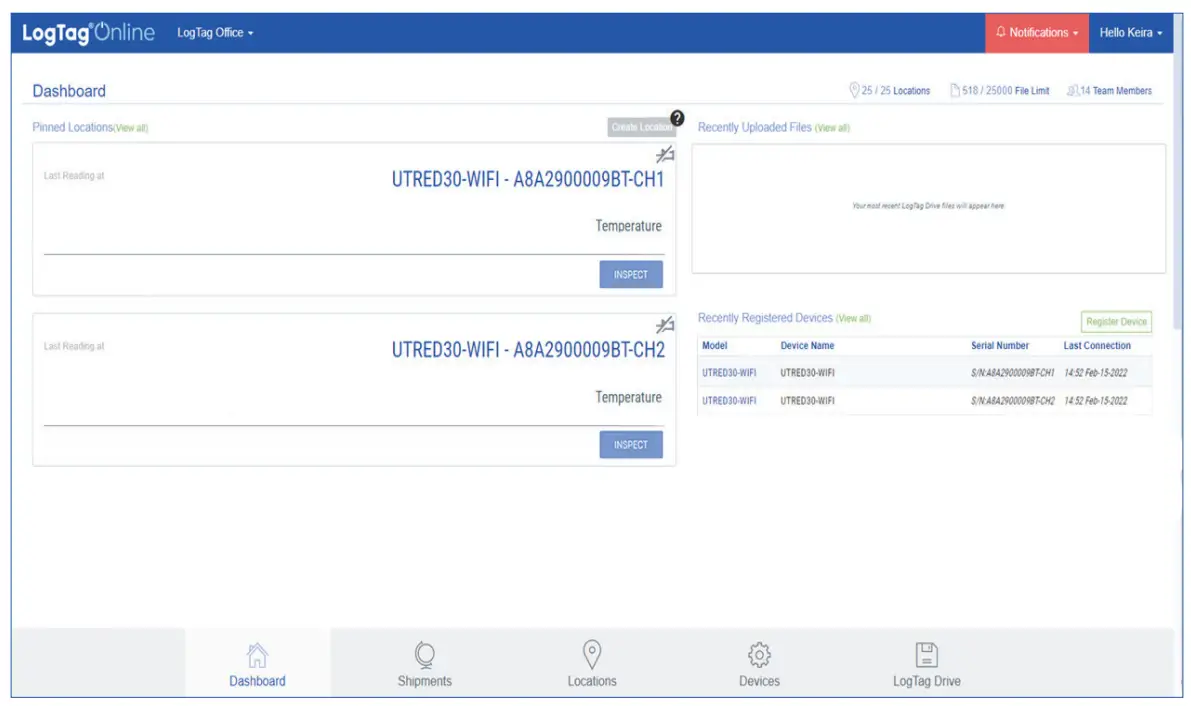The height and width of the screenshot is (706, 1191).
Task: Click the Device Name column header
Action: 807,345
